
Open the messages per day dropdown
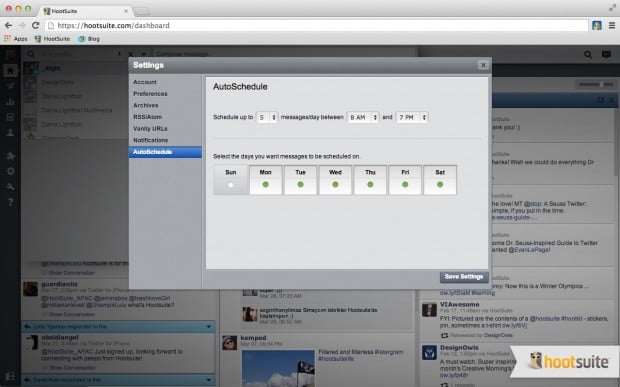click(x=267, y=117)
